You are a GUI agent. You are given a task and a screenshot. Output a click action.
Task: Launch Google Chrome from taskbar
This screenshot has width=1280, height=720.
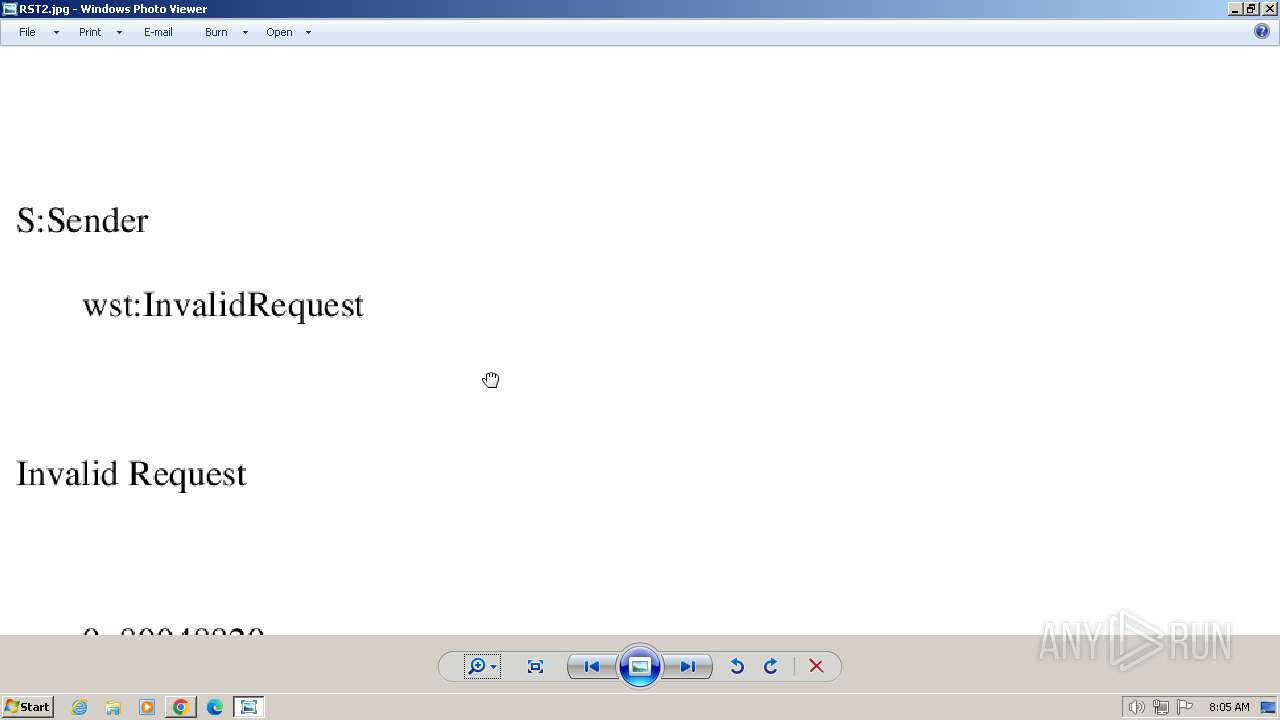click(x=181, y=707)
